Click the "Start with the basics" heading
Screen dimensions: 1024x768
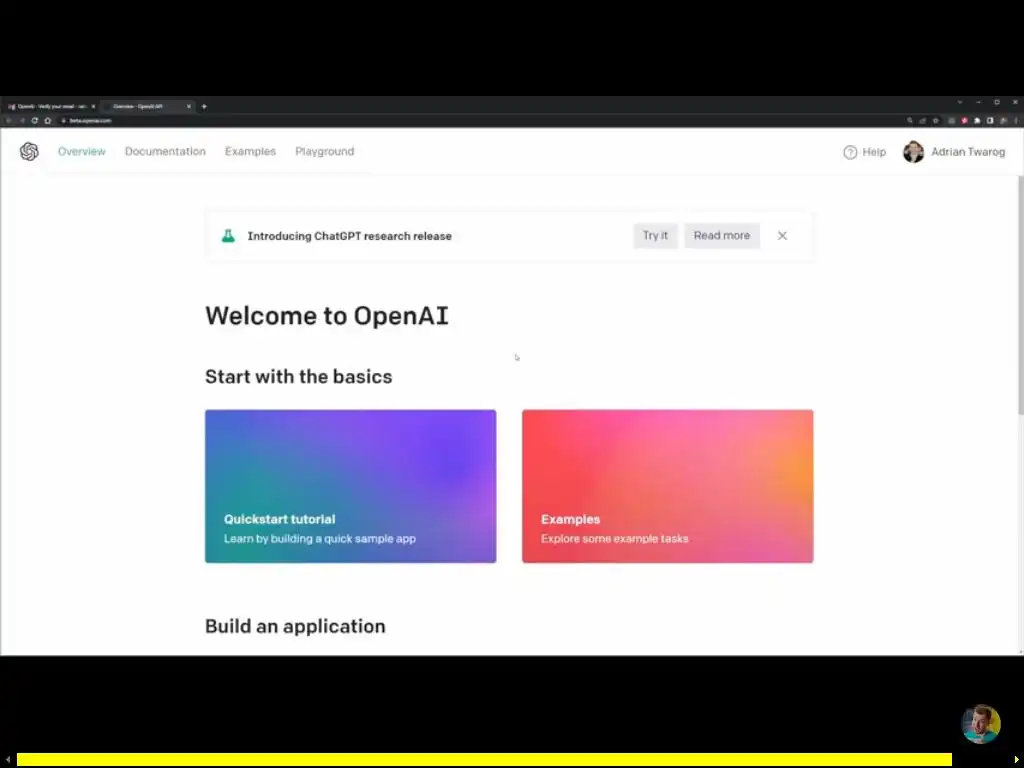tap(298, 377)
